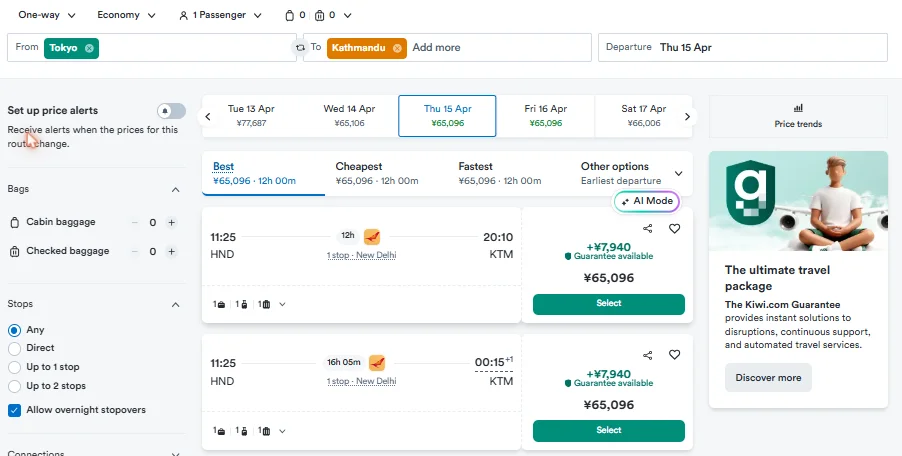Click the Departure date field

[x=743, y=47]
